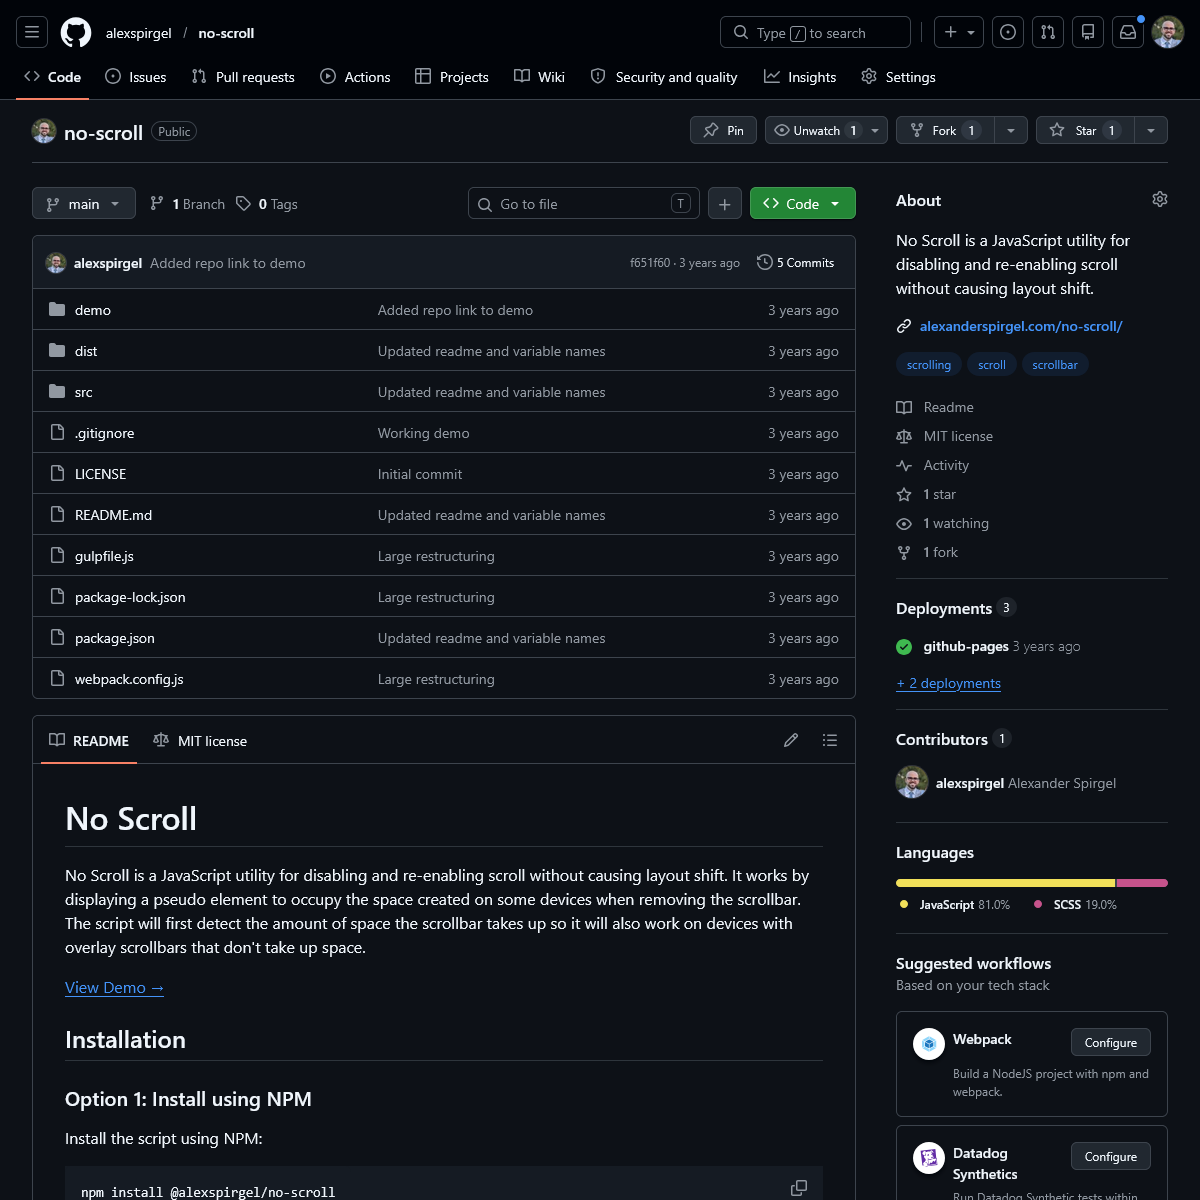Click the Webpack workflow icon

(929, 1044)
